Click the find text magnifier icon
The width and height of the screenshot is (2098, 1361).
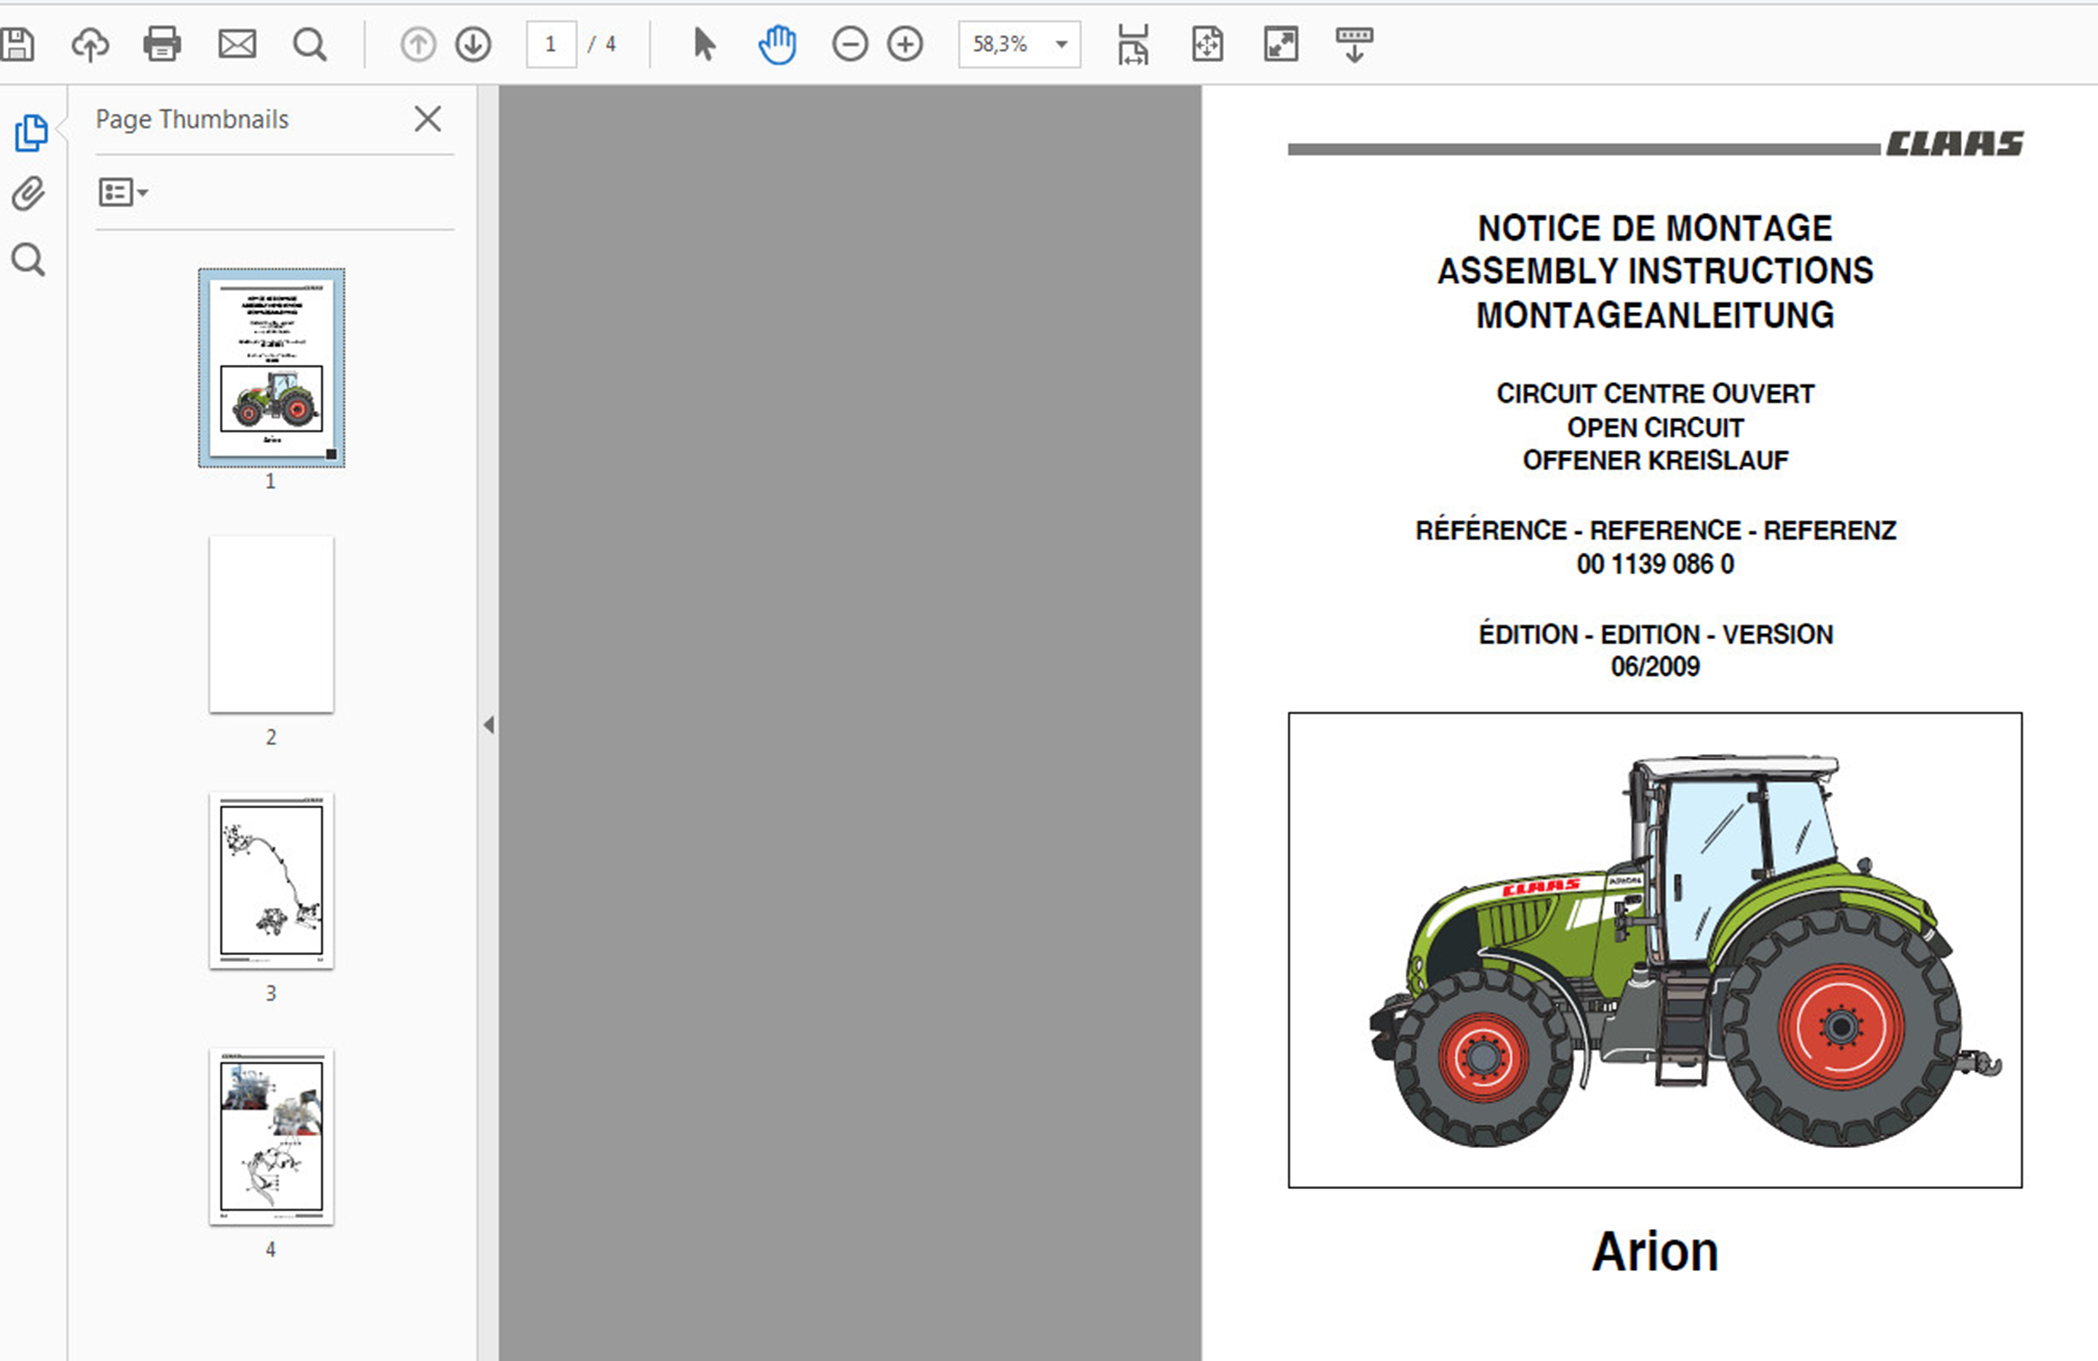tap(310, 44)
